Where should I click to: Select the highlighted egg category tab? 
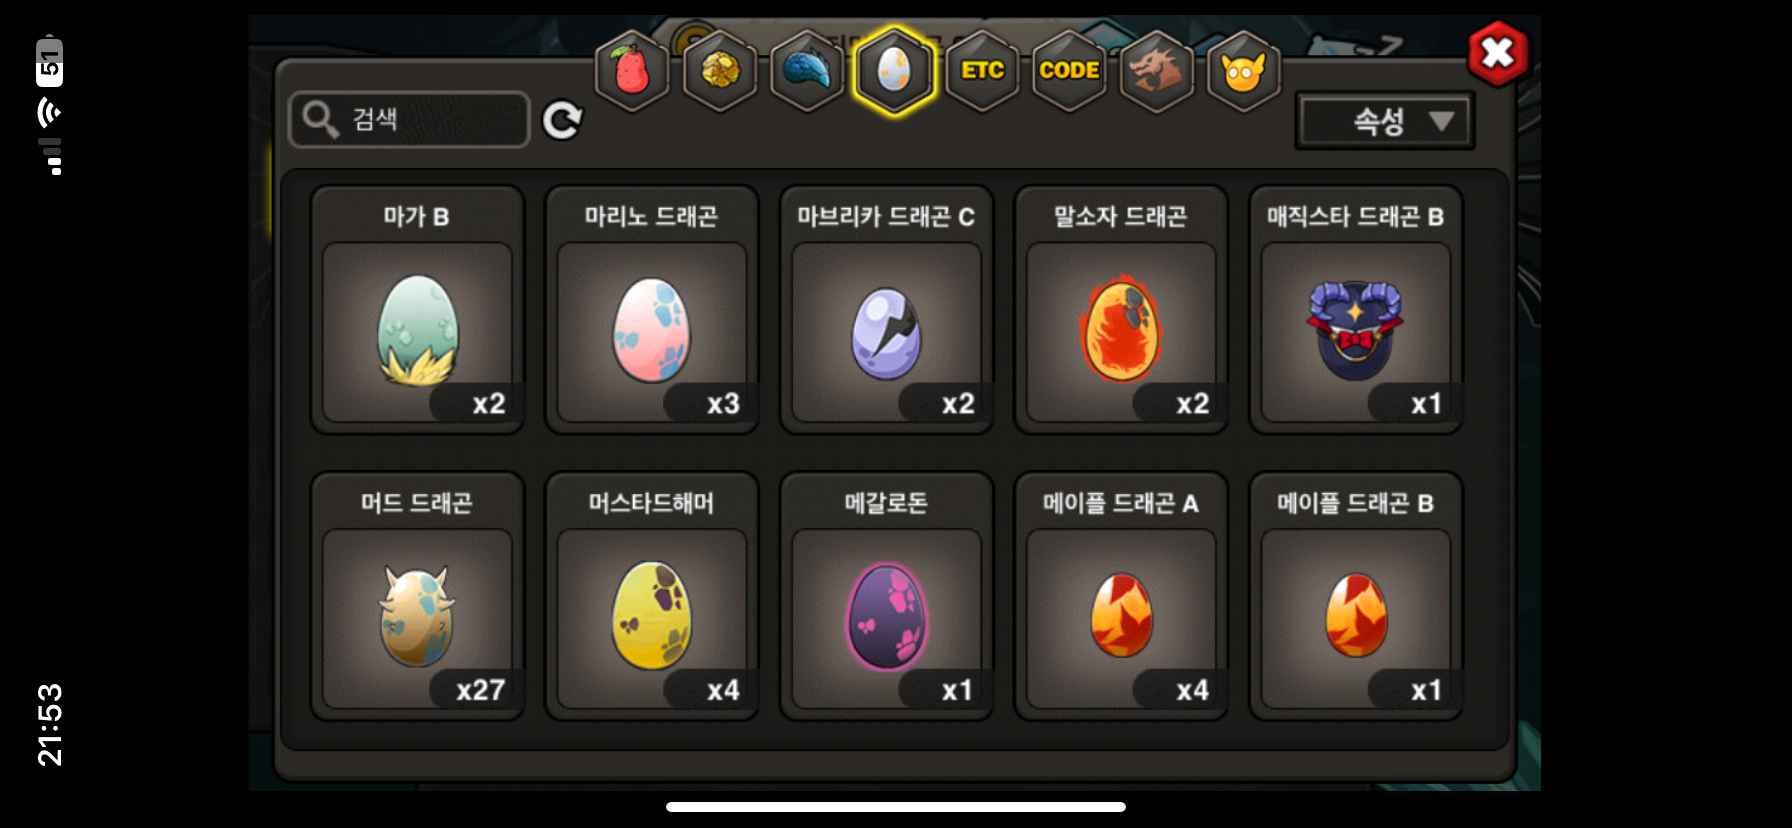point(894,71)
